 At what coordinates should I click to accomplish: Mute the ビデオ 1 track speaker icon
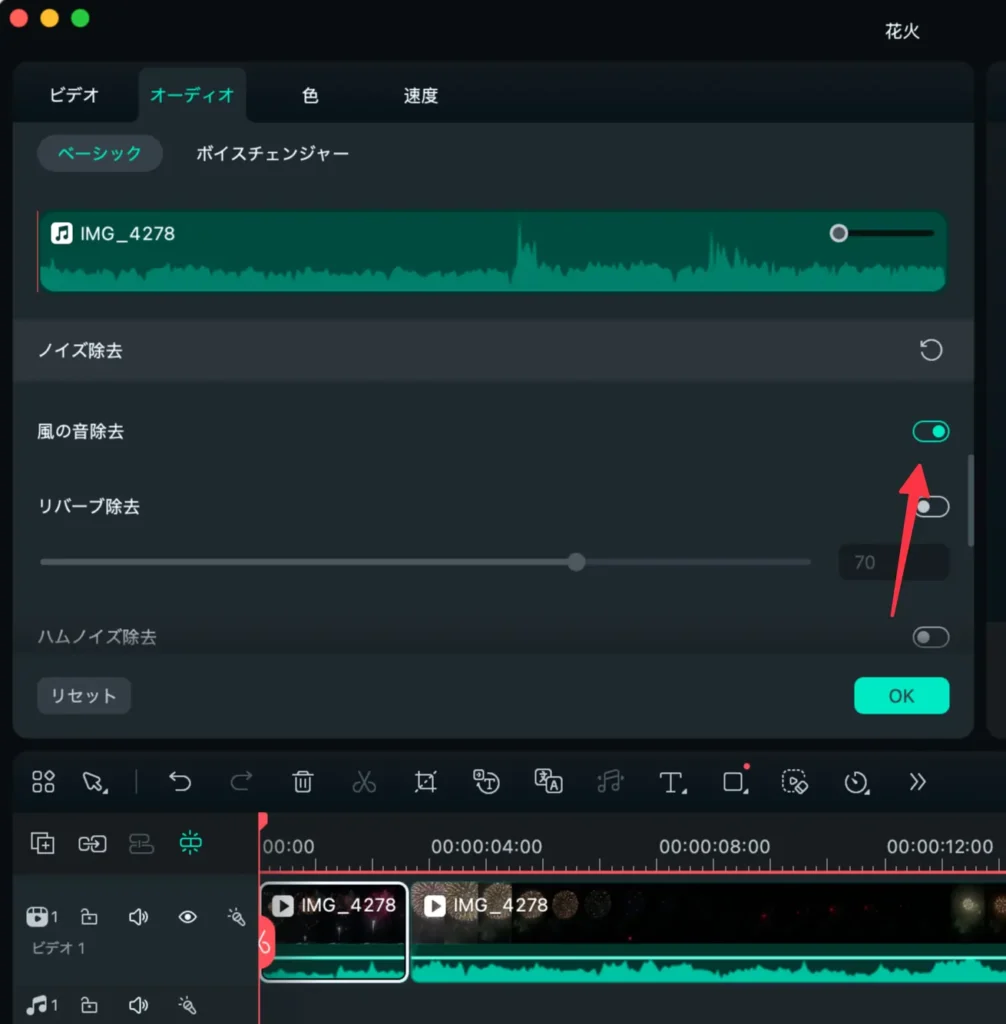[139, 916]
